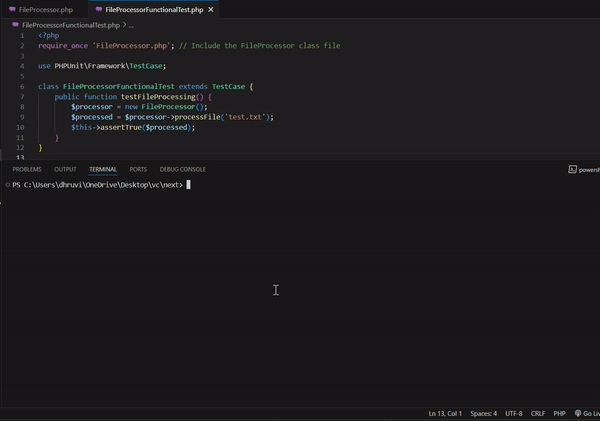
Task: Select the FileProcessorFunctionalTest.php editor tab
Action: pos(154,10)
